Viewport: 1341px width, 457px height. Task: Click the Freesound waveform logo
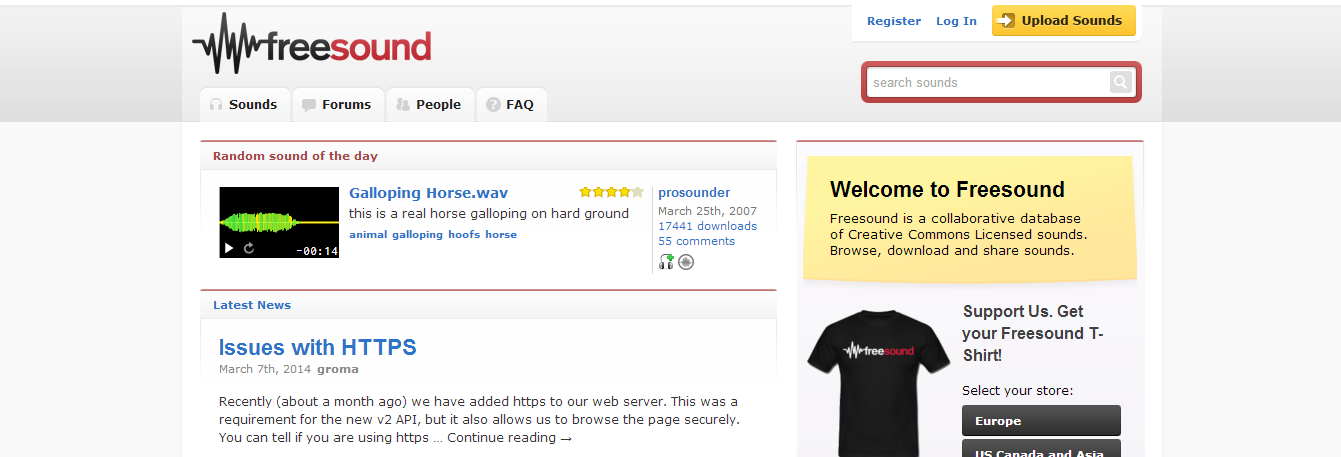coord(311,44)
